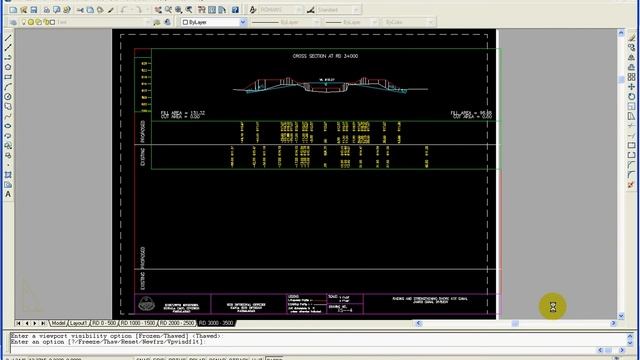Select the Arc draw tool
Image resolution: width=640 pixels, height=360 pixels.
[8, 87]
